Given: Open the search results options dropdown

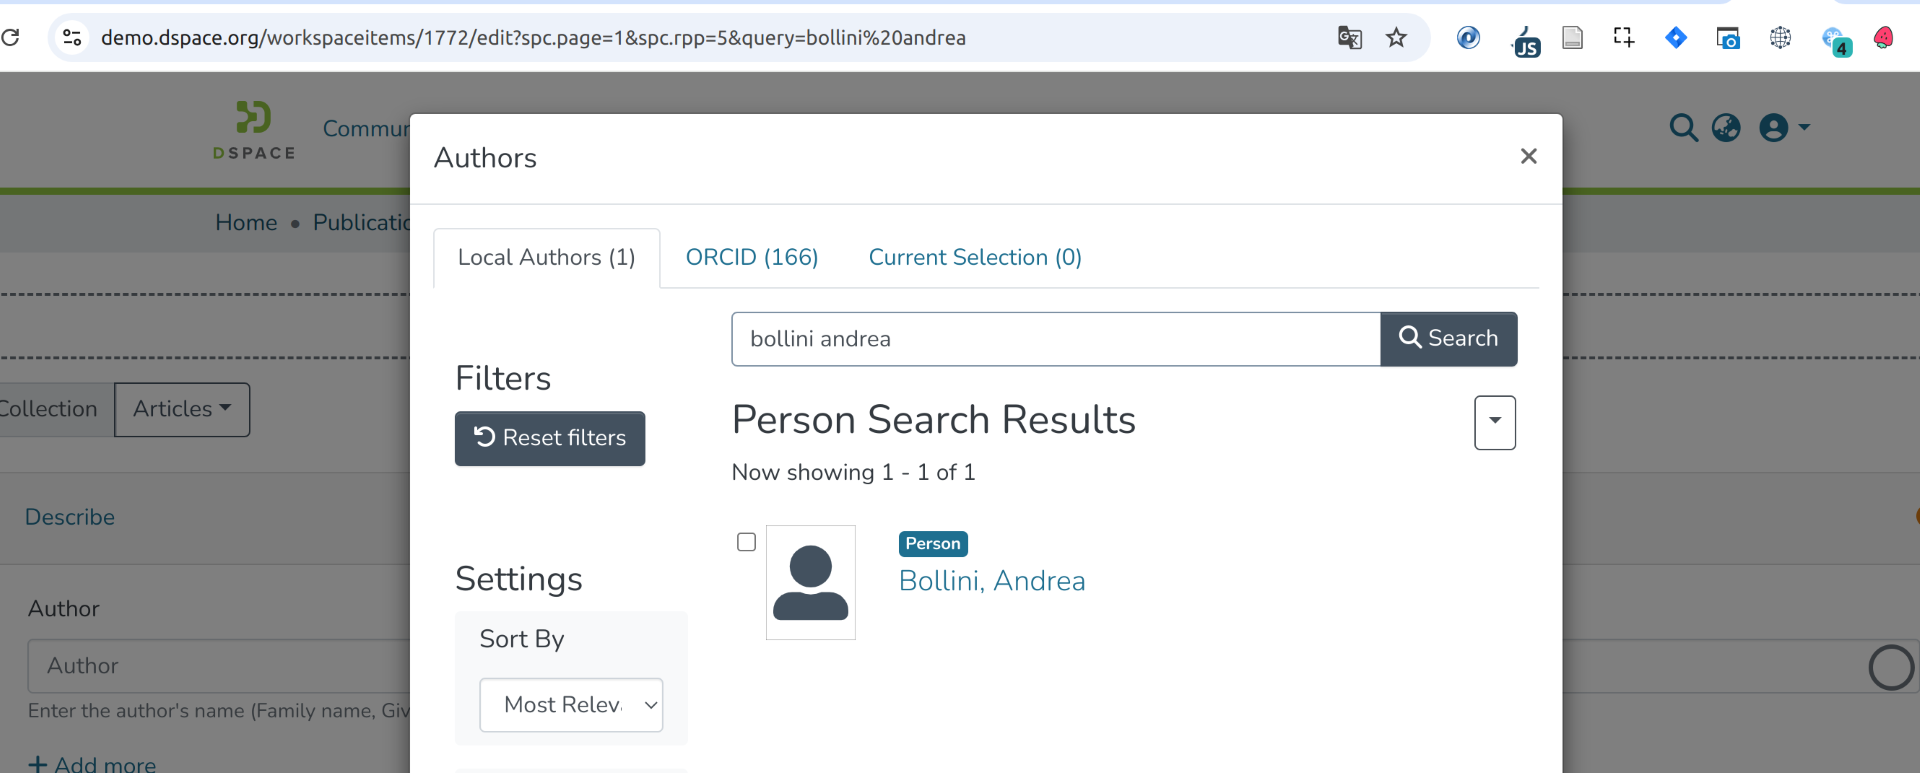Looking at the screenshot, I should (x=1494, y=422).
